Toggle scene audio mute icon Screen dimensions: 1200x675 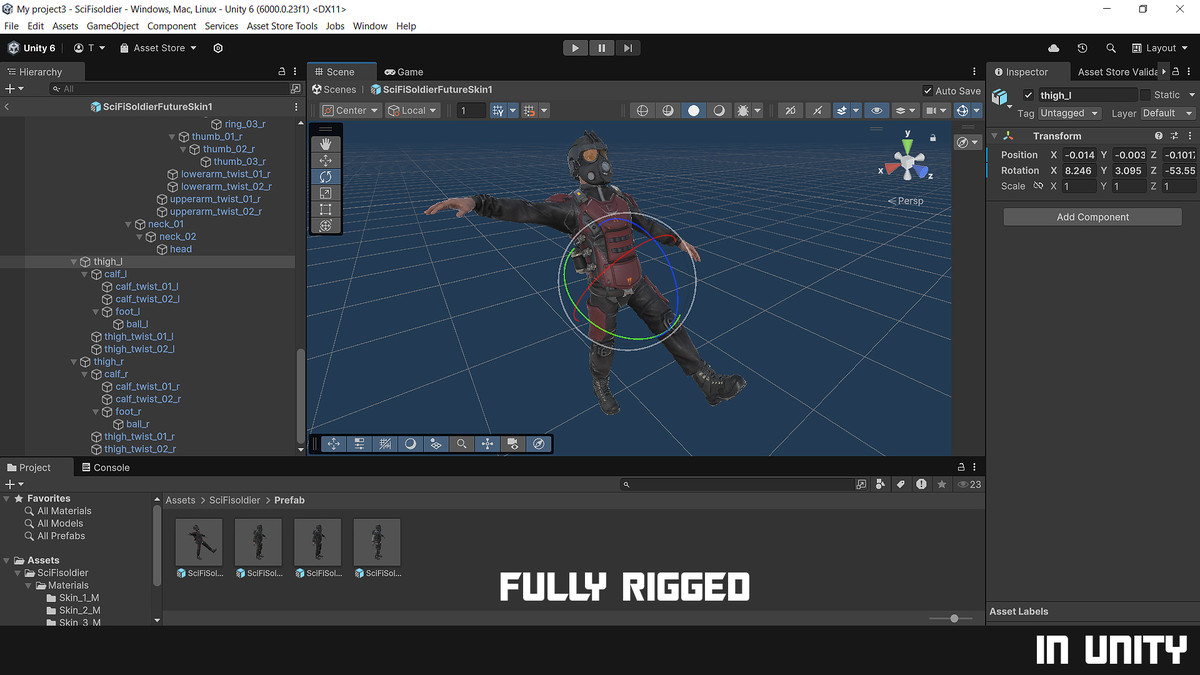[817, 111]
